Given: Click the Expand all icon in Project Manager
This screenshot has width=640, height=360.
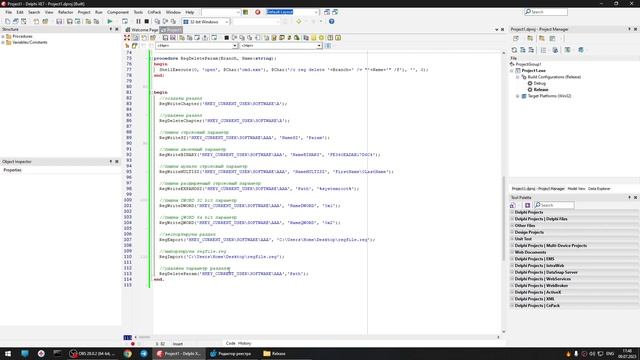Looking at the screenshot, I should [522, 50].
